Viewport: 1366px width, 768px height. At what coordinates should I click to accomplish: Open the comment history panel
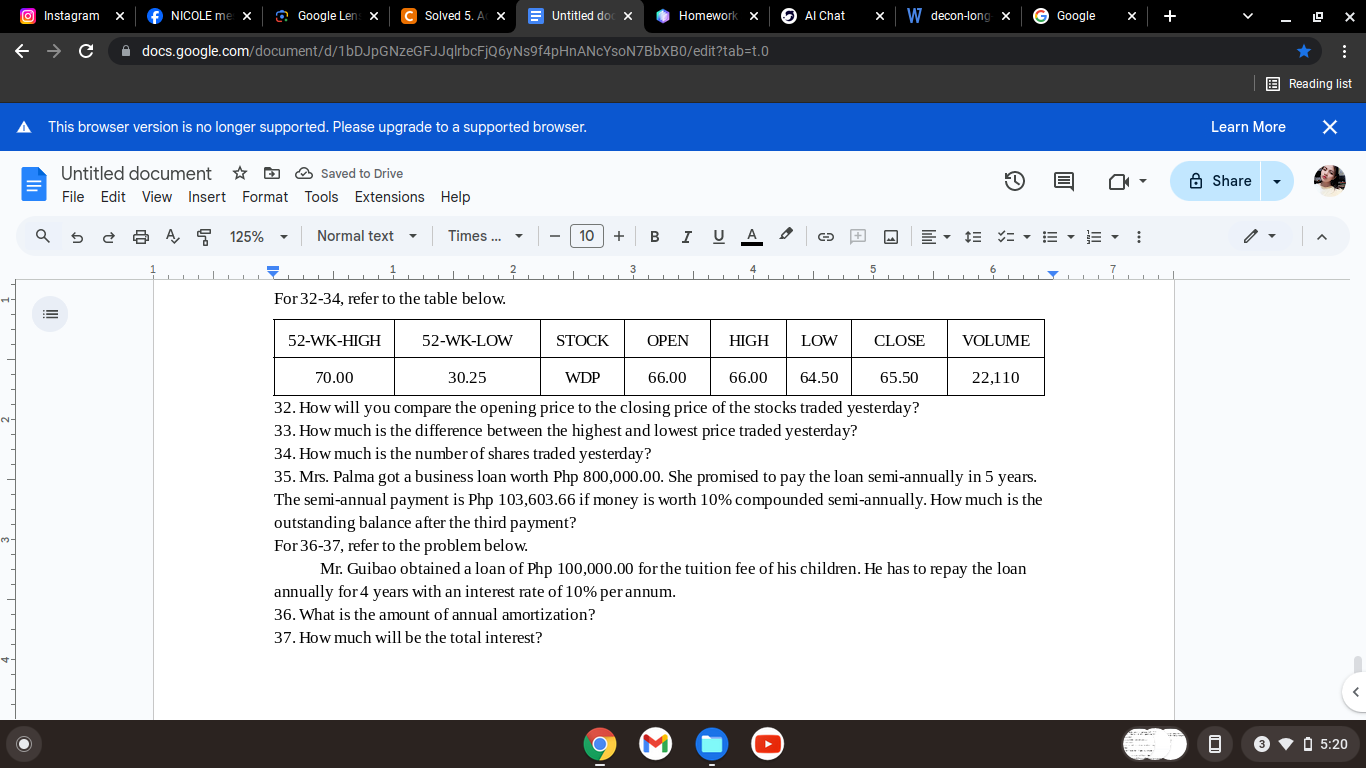point(1064,181)
